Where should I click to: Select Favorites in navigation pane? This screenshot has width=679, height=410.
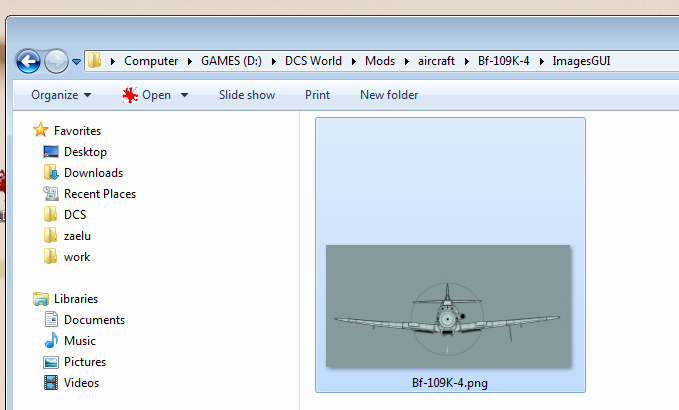(x=78, y=131)
